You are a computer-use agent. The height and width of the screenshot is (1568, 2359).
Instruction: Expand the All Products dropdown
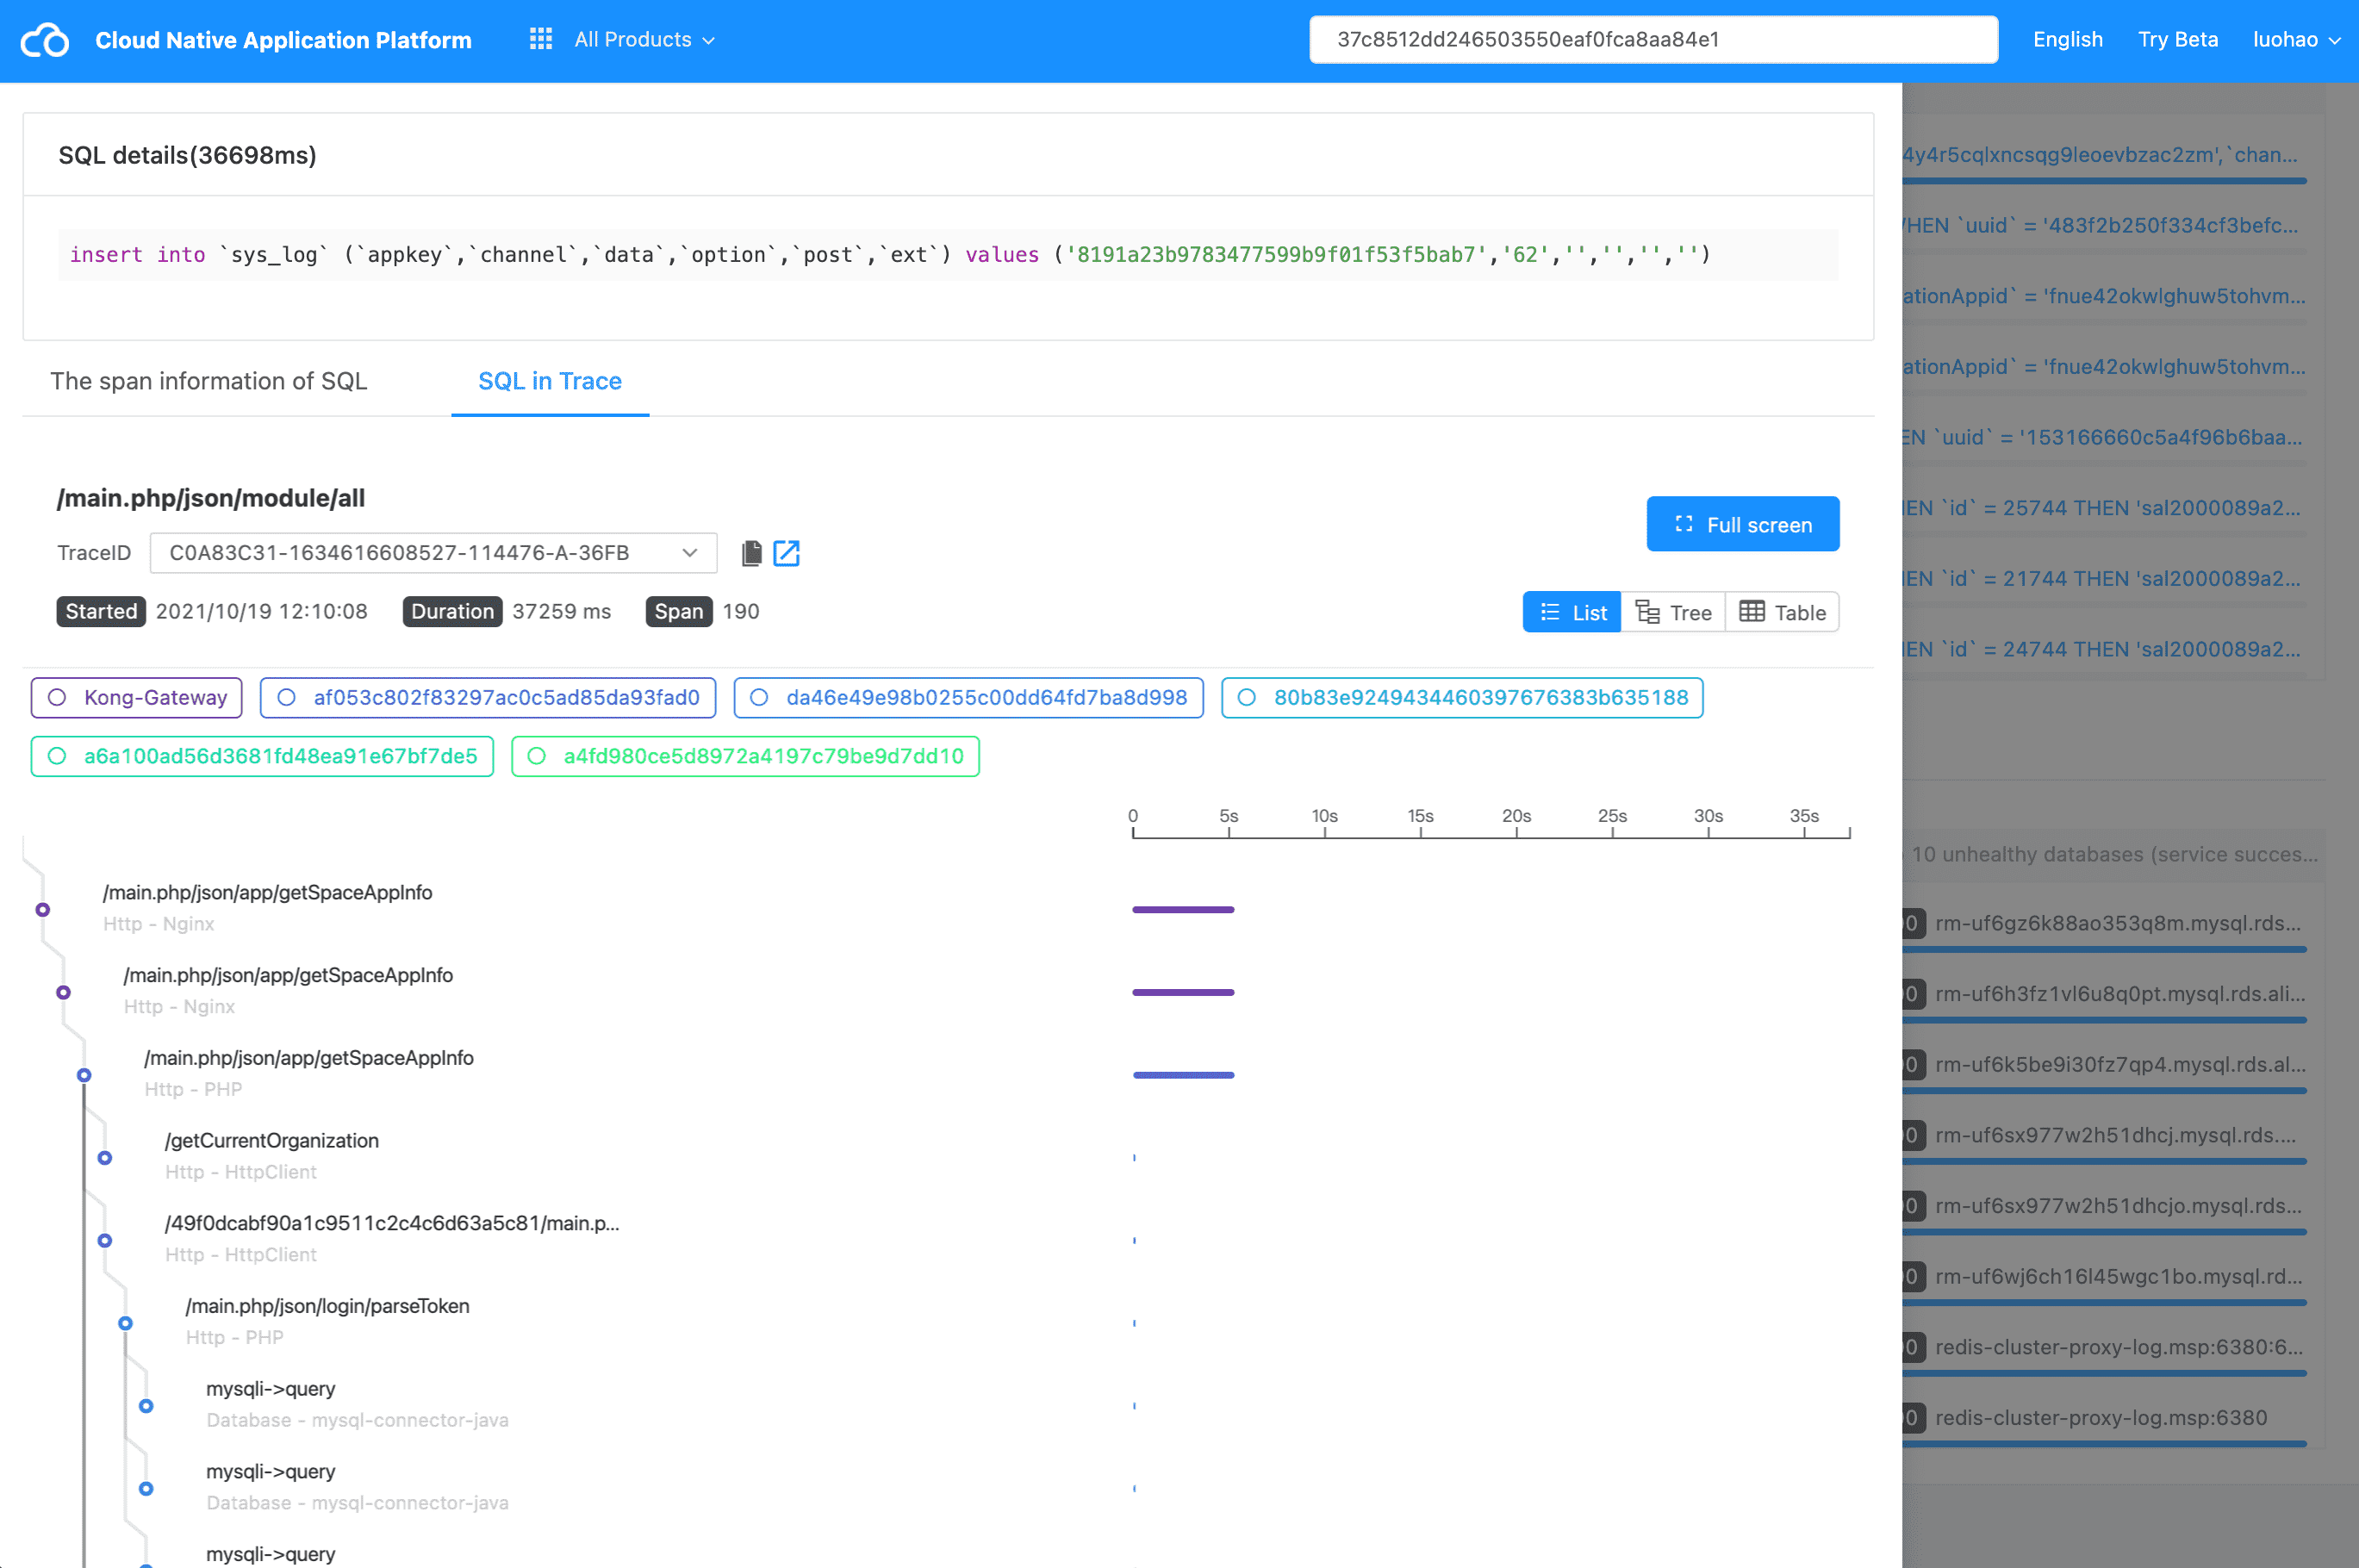point(645,40)
